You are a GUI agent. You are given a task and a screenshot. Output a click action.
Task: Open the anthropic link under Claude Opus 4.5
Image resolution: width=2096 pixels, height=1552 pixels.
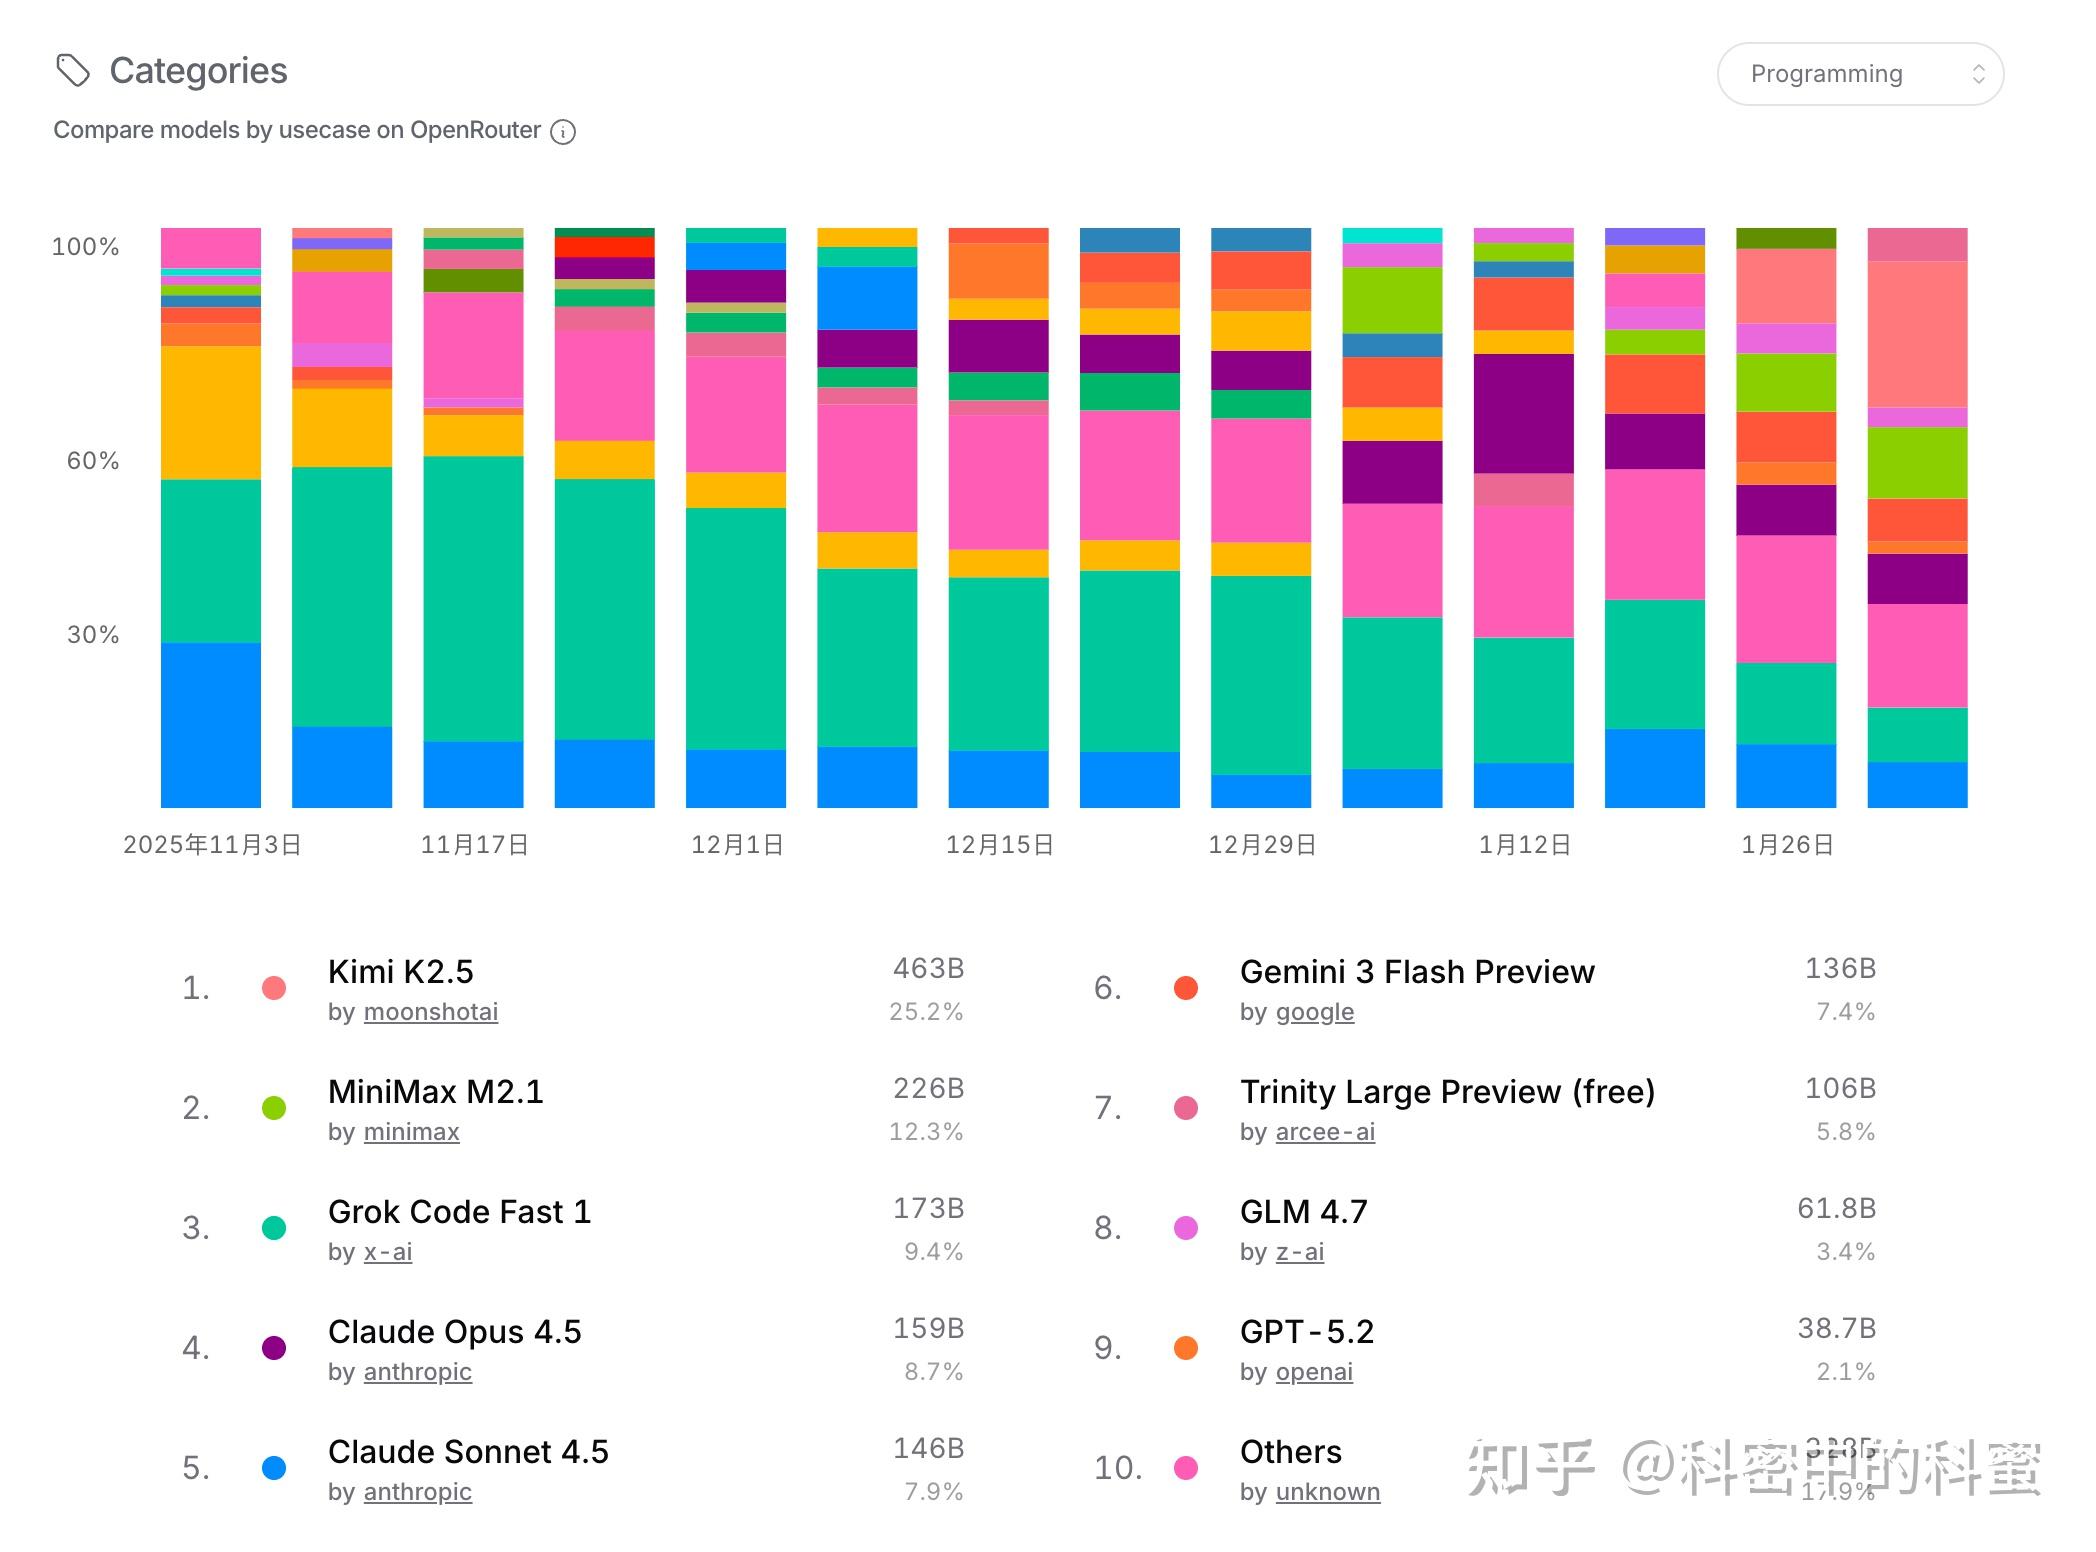pyautogui.click(x=417, y=1372)
